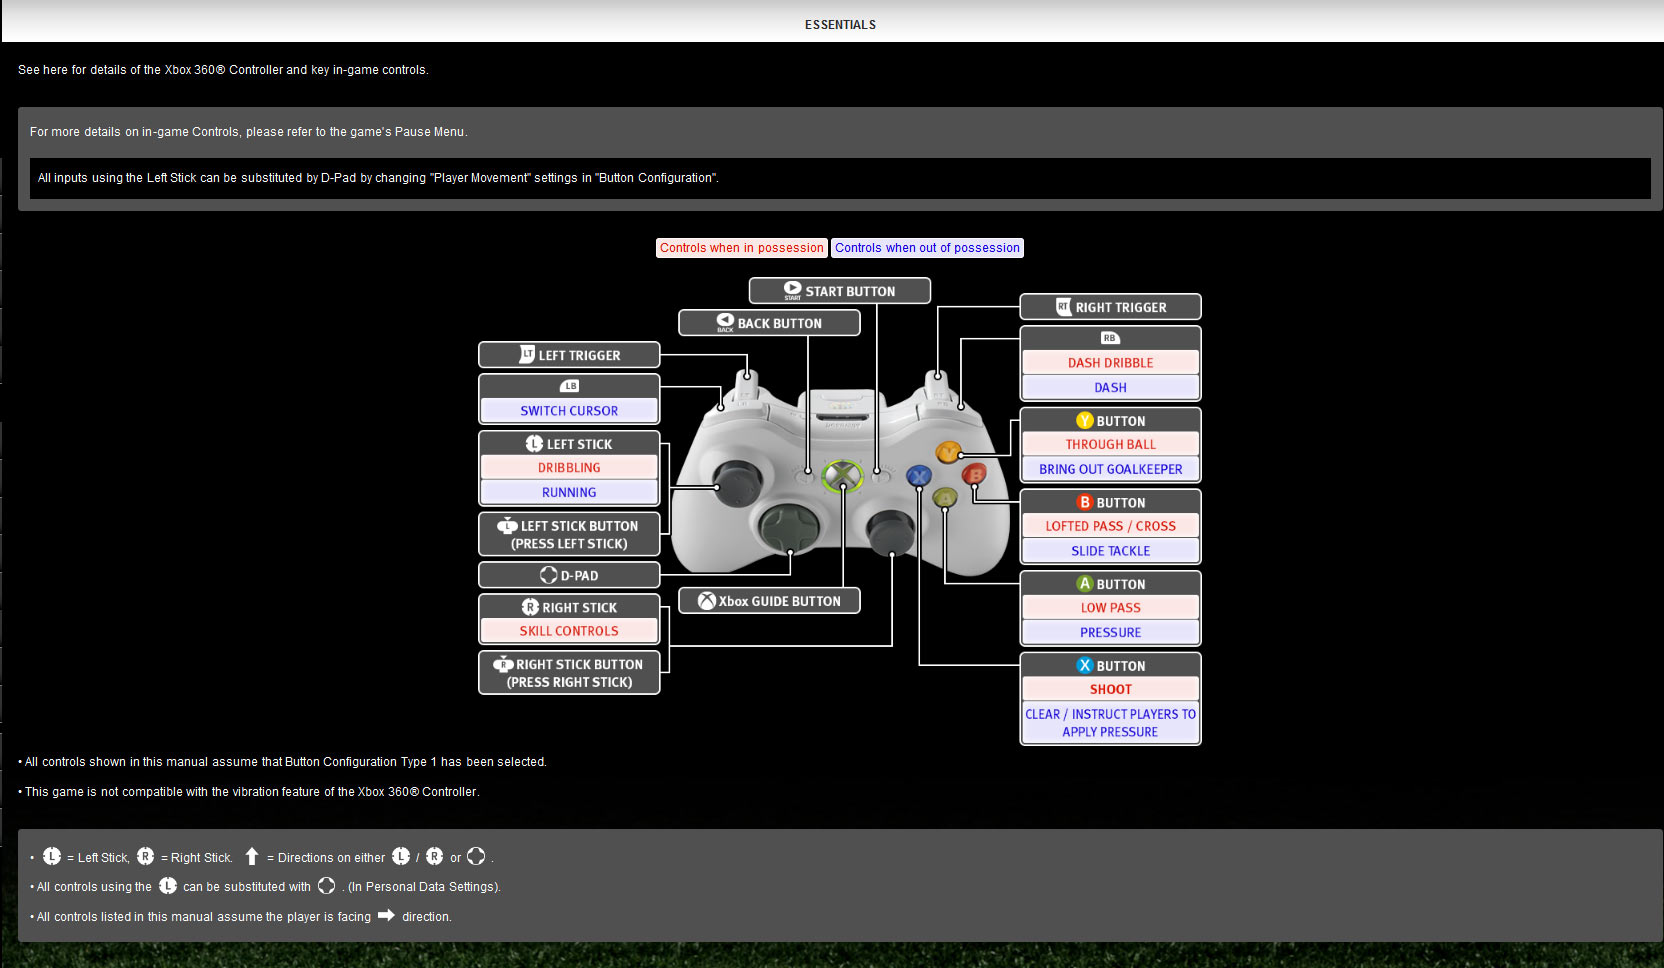Viewport: 1664px width, 968px height.
Task: Select the blue X icon in X BUTTON label
Action: 1084,665
